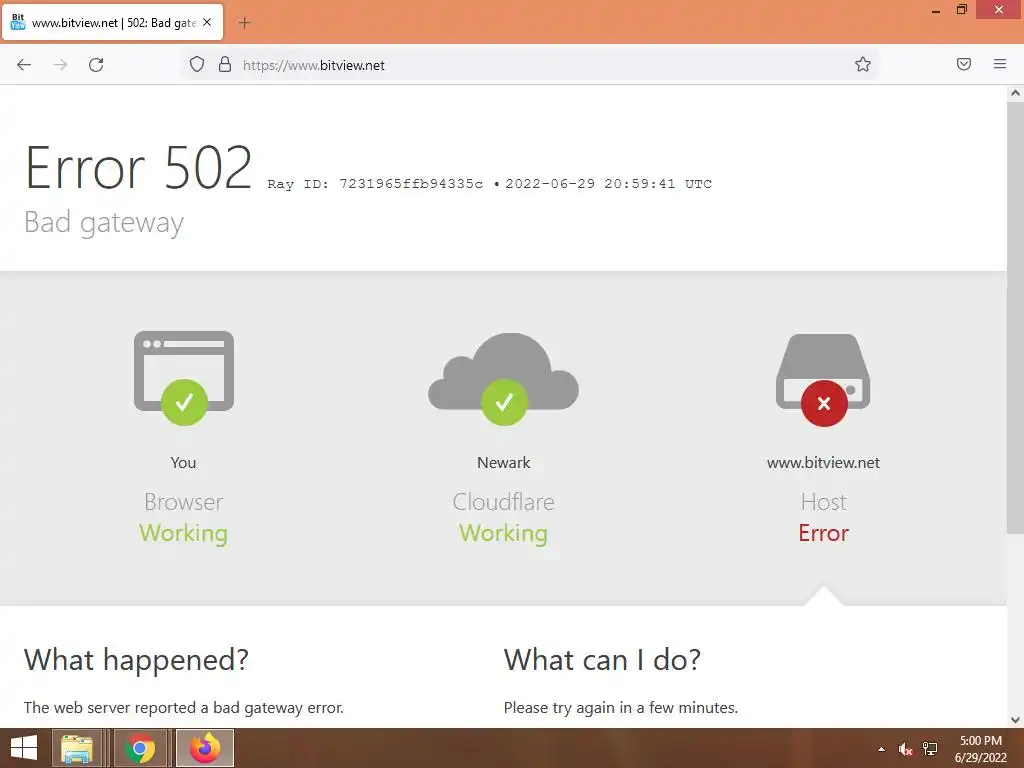
Task: Click the Cloudflare Working status text
Action: click(504, 533)
